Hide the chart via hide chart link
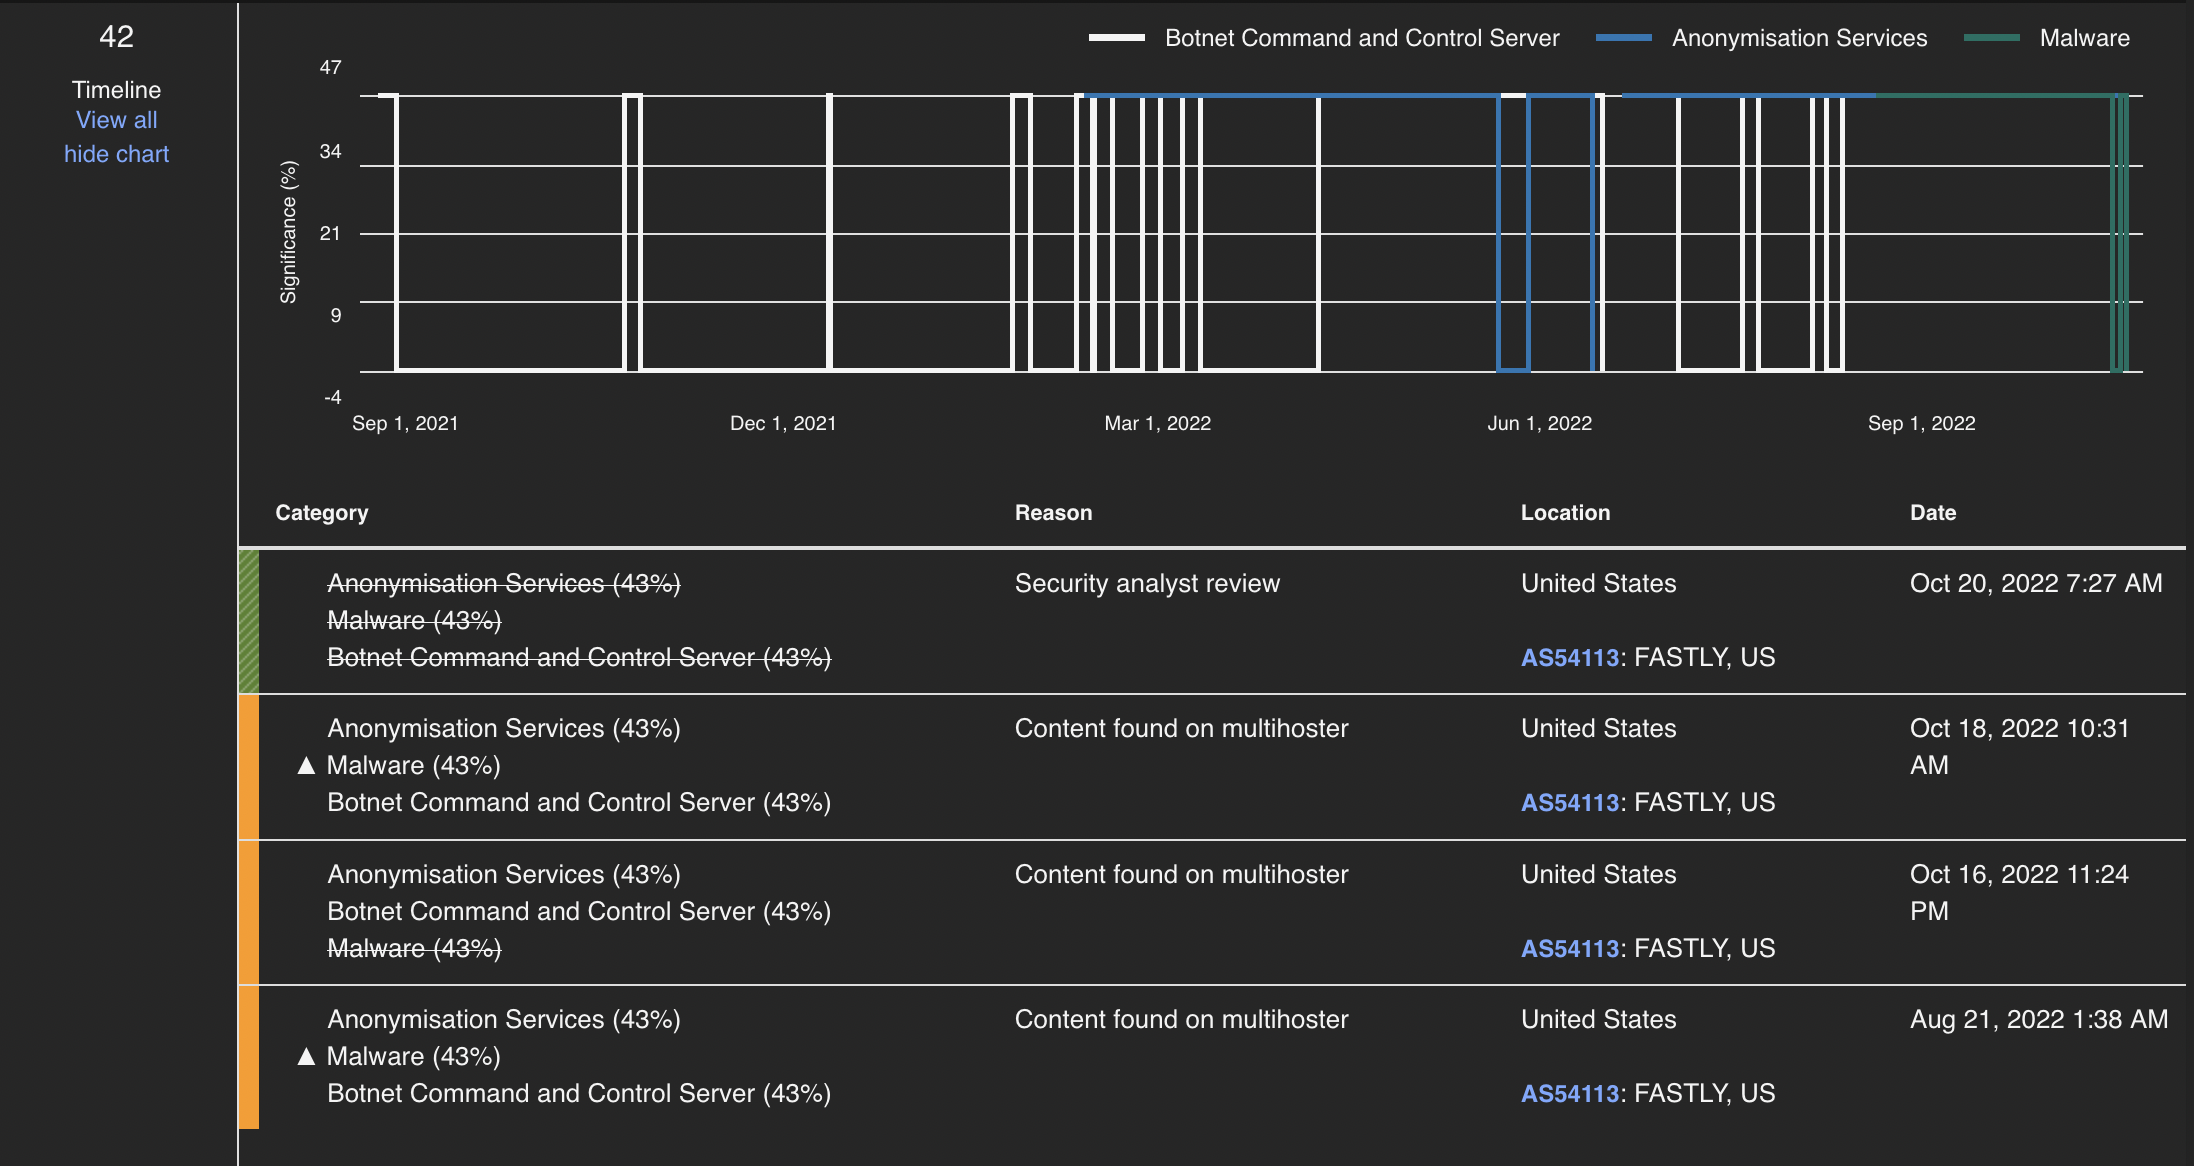The width and height of the screenshot is (2194, 1166). (x=116, y=154)
